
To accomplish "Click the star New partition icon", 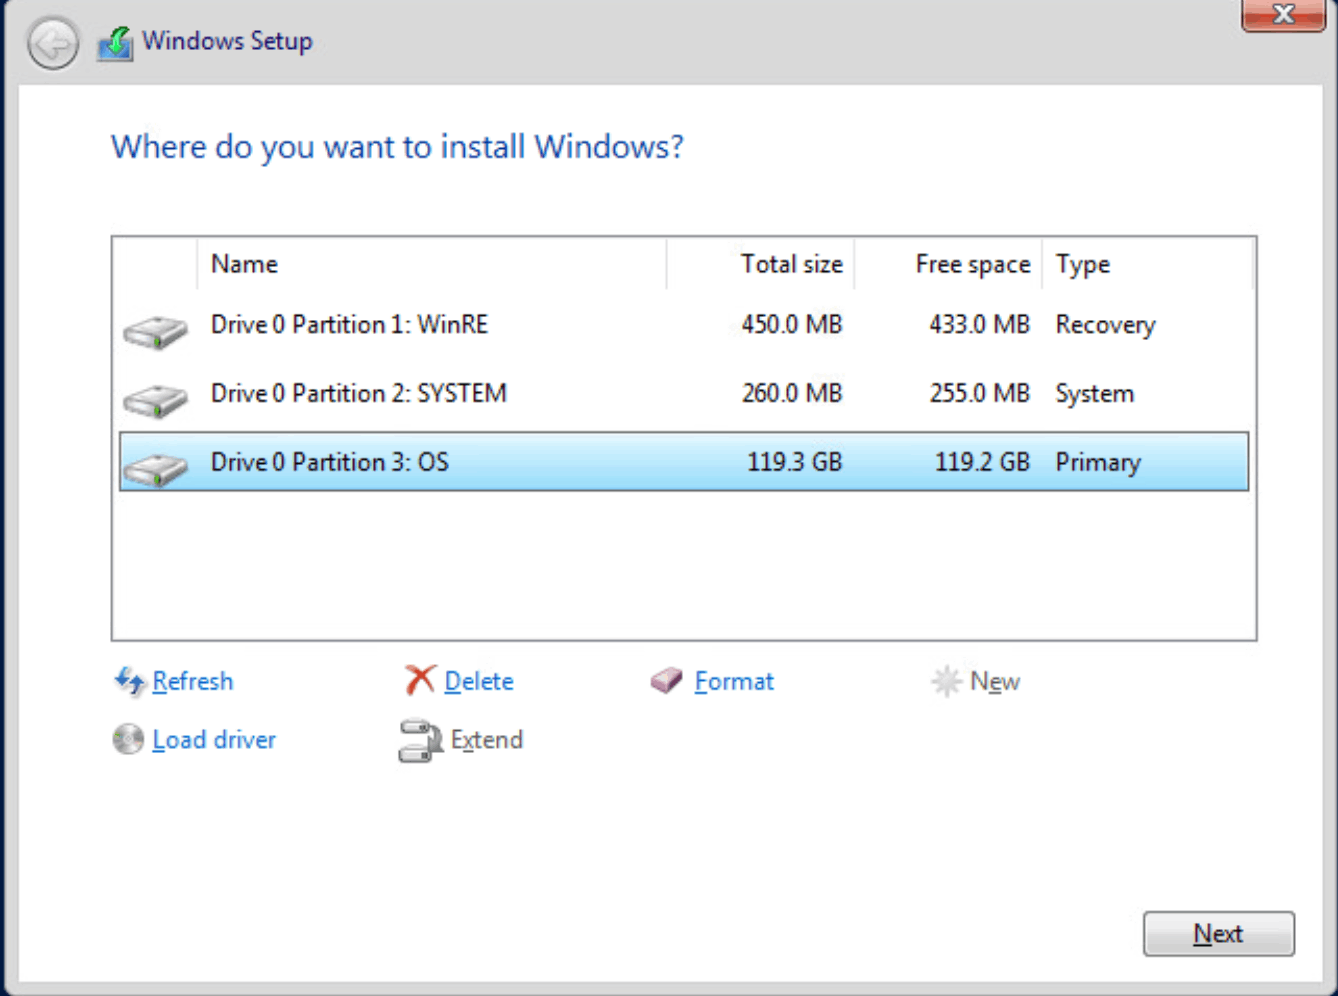I will 946,681.
